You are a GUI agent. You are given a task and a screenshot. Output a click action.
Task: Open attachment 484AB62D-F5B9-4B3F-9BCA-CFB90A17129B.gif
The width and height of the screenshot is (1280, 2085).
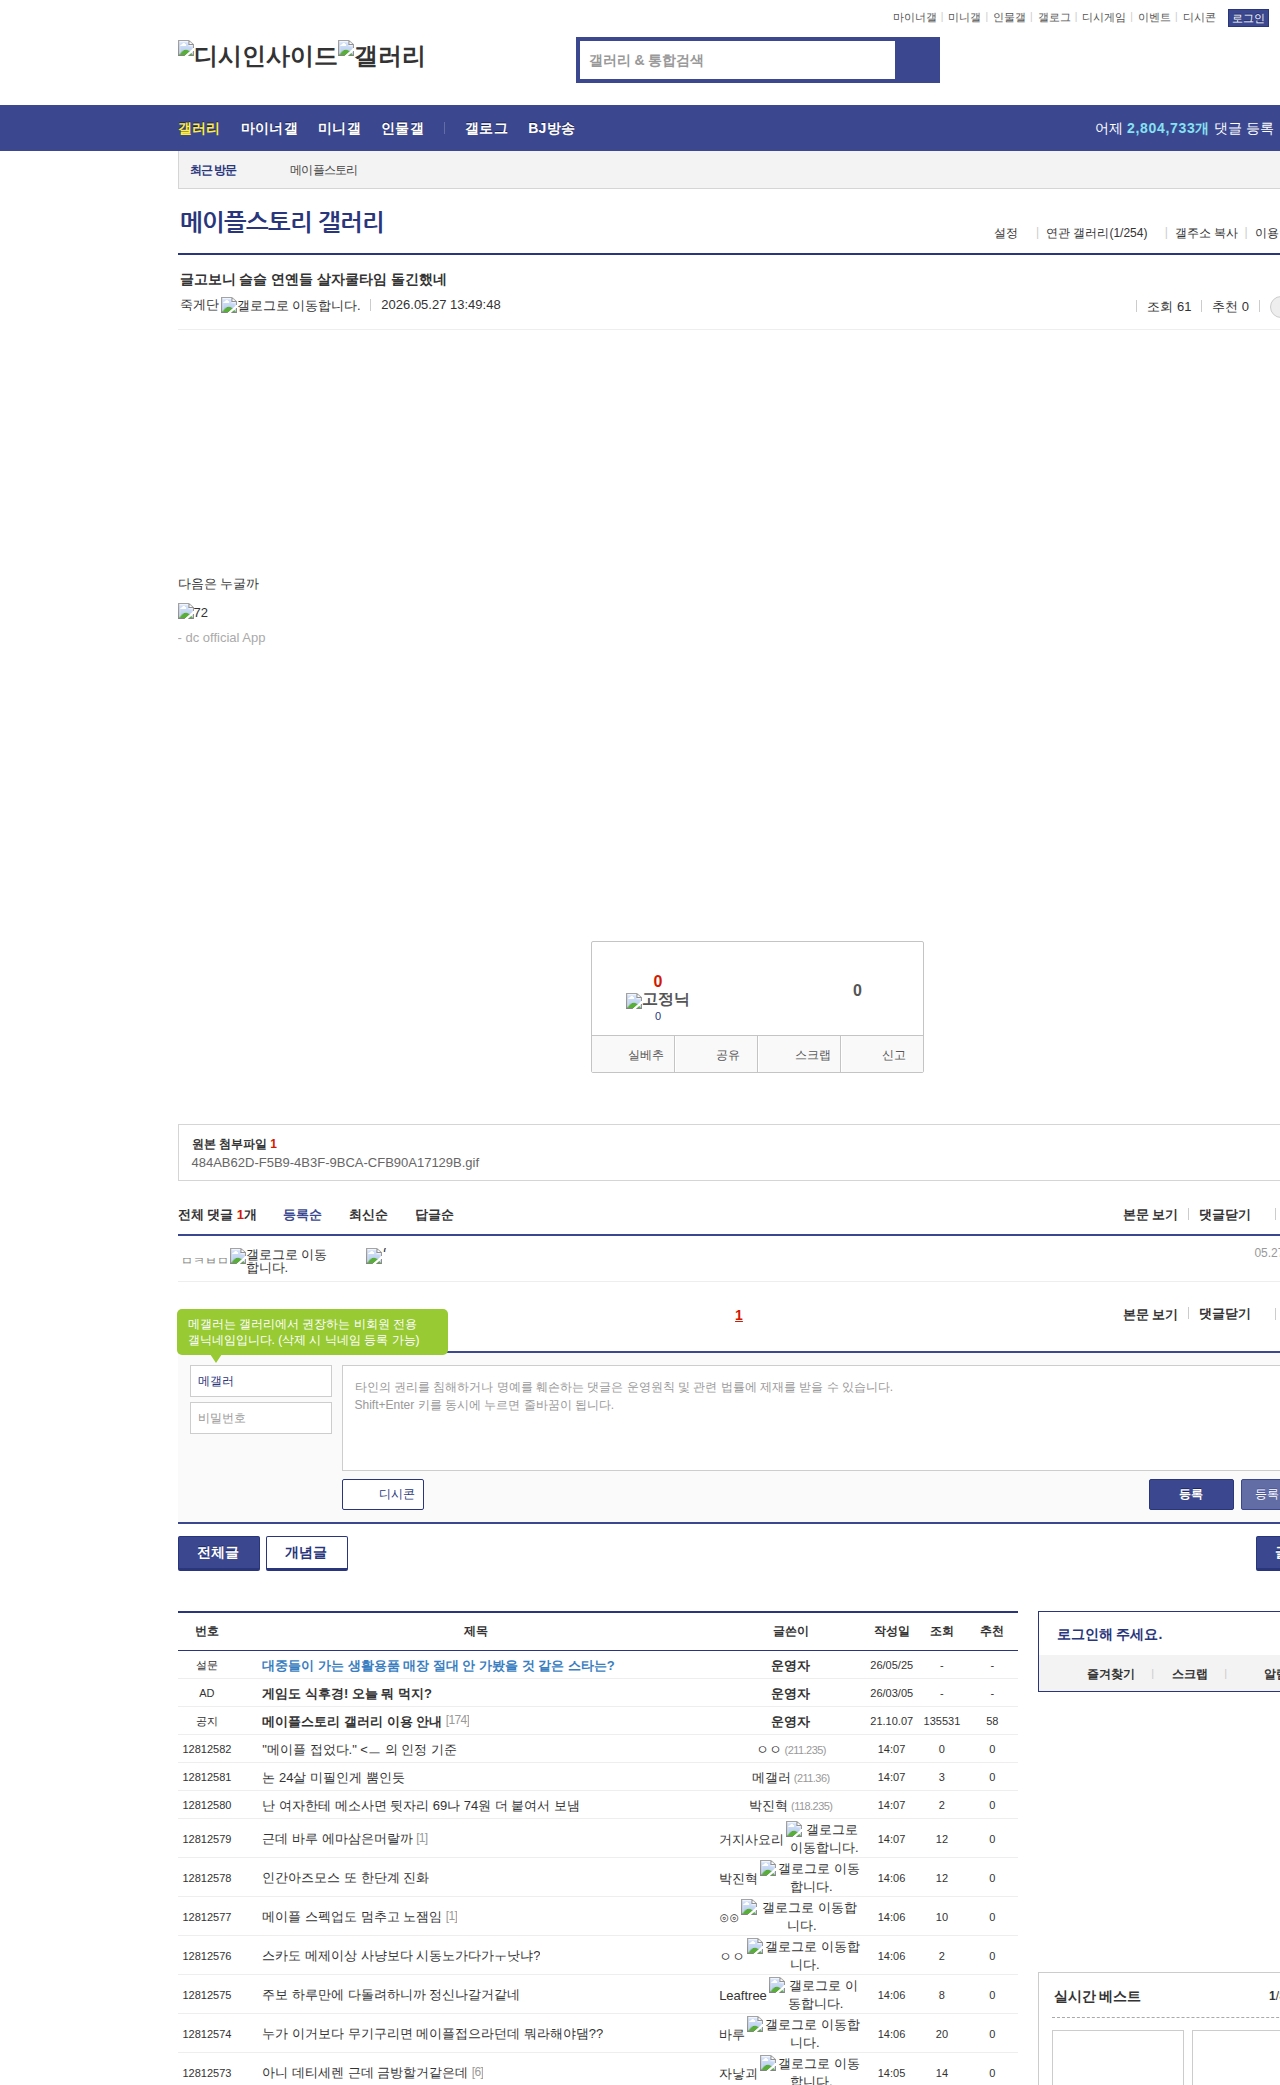[x=335, y=1162]
